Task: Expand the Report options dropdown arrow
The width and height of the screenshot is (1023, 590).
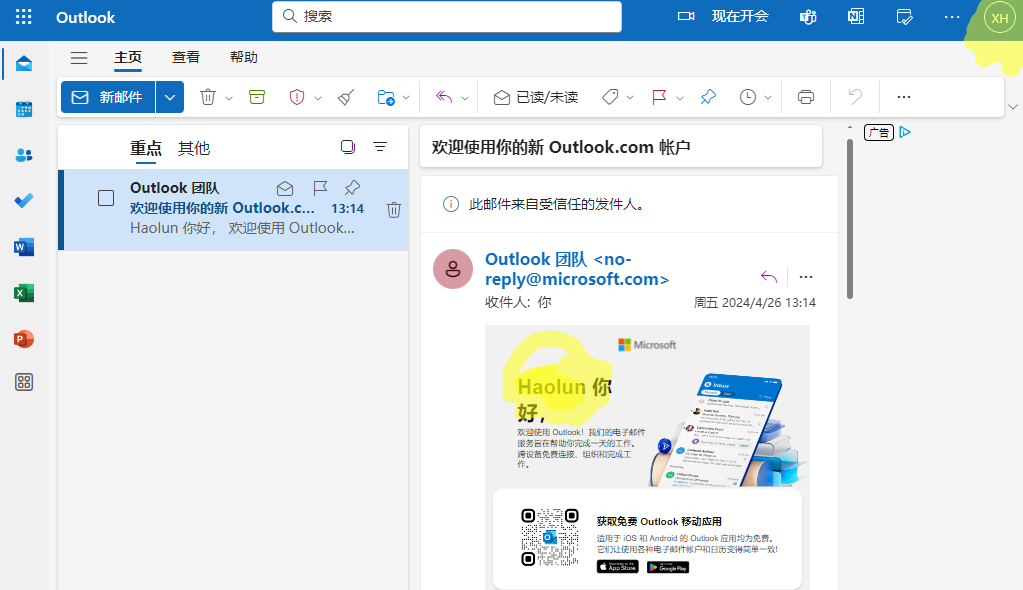Action: 318,98
